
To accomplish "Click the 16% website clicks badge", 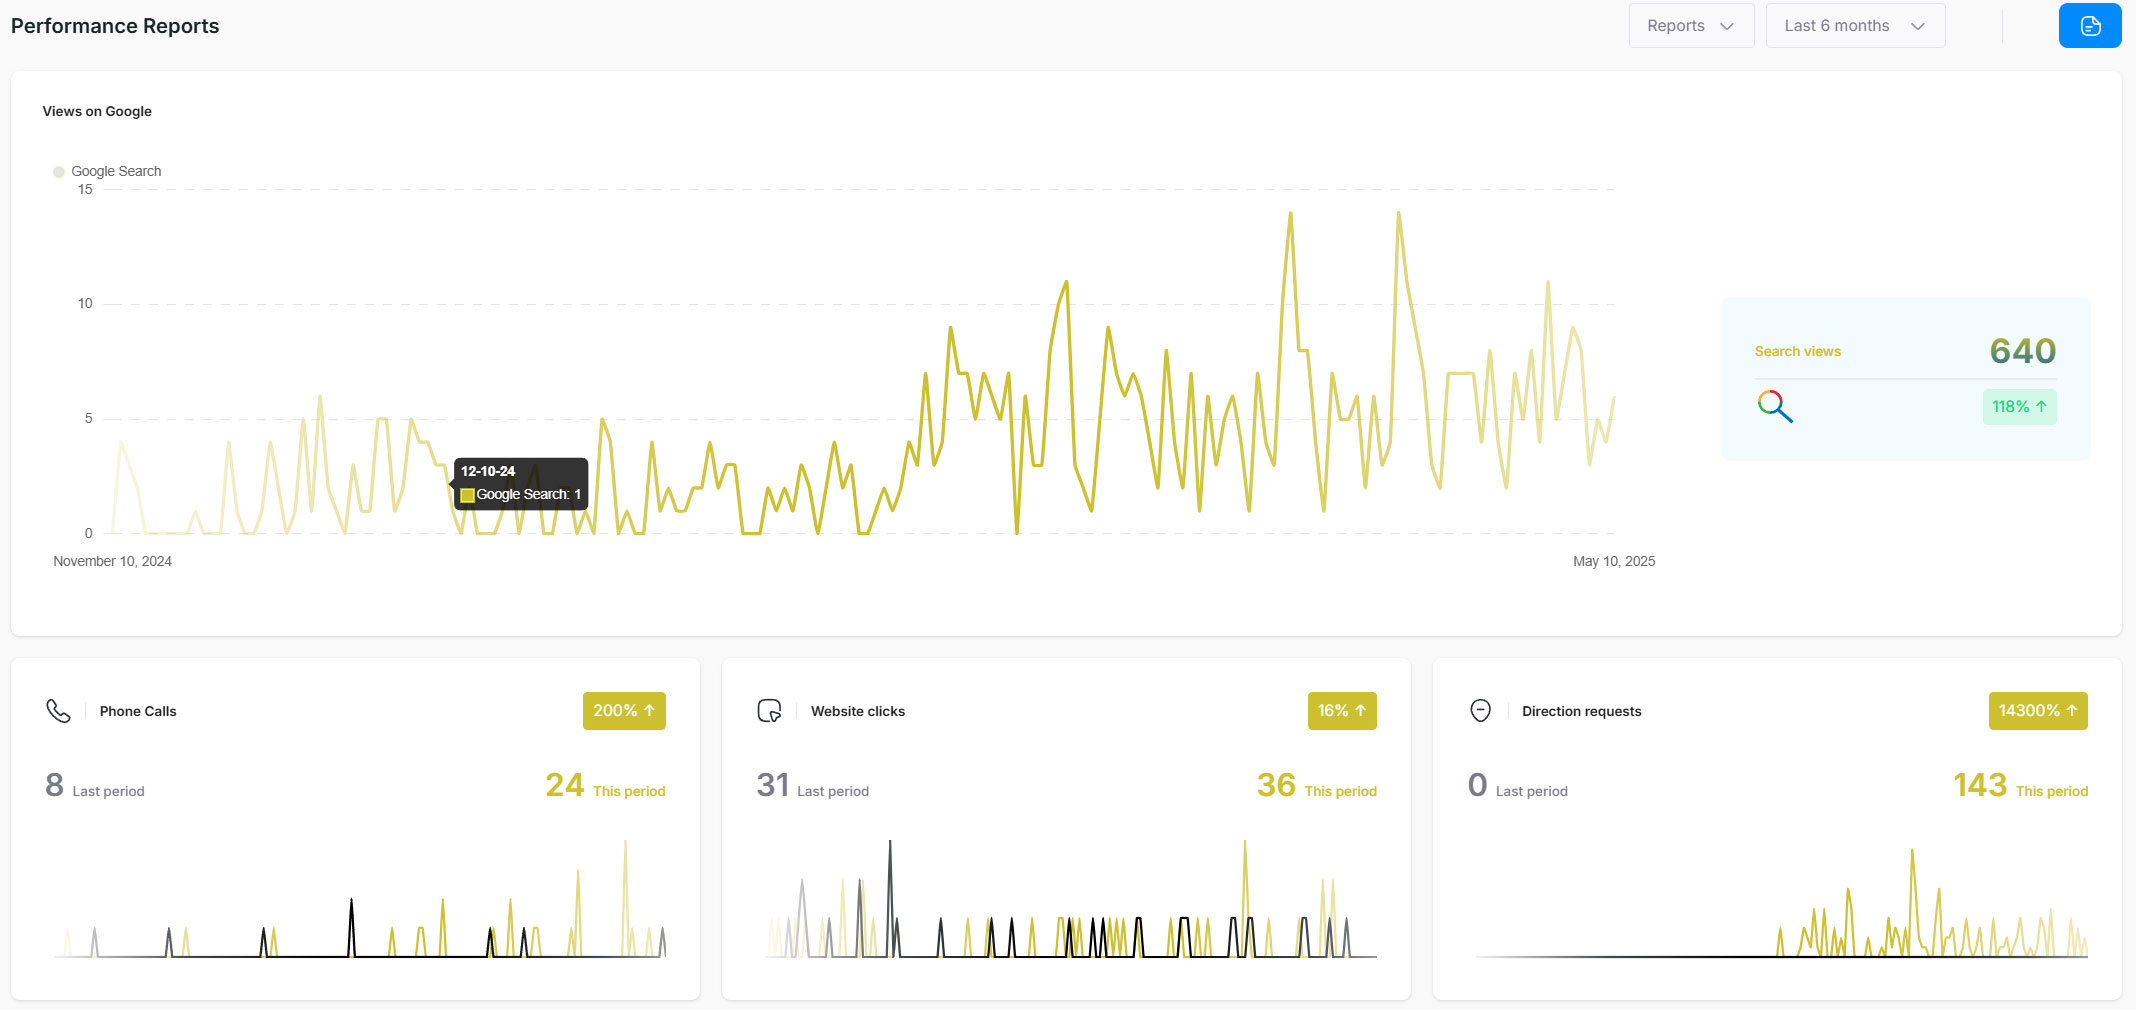I will (x=1341, y=711).
